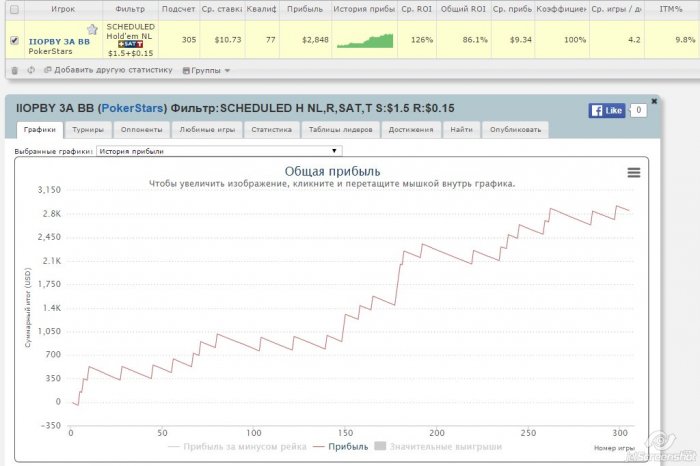The image size is (700, 466).
Task: Click the SCHEDULED Hold'em NL filter cell
Action: click(130, 40)
